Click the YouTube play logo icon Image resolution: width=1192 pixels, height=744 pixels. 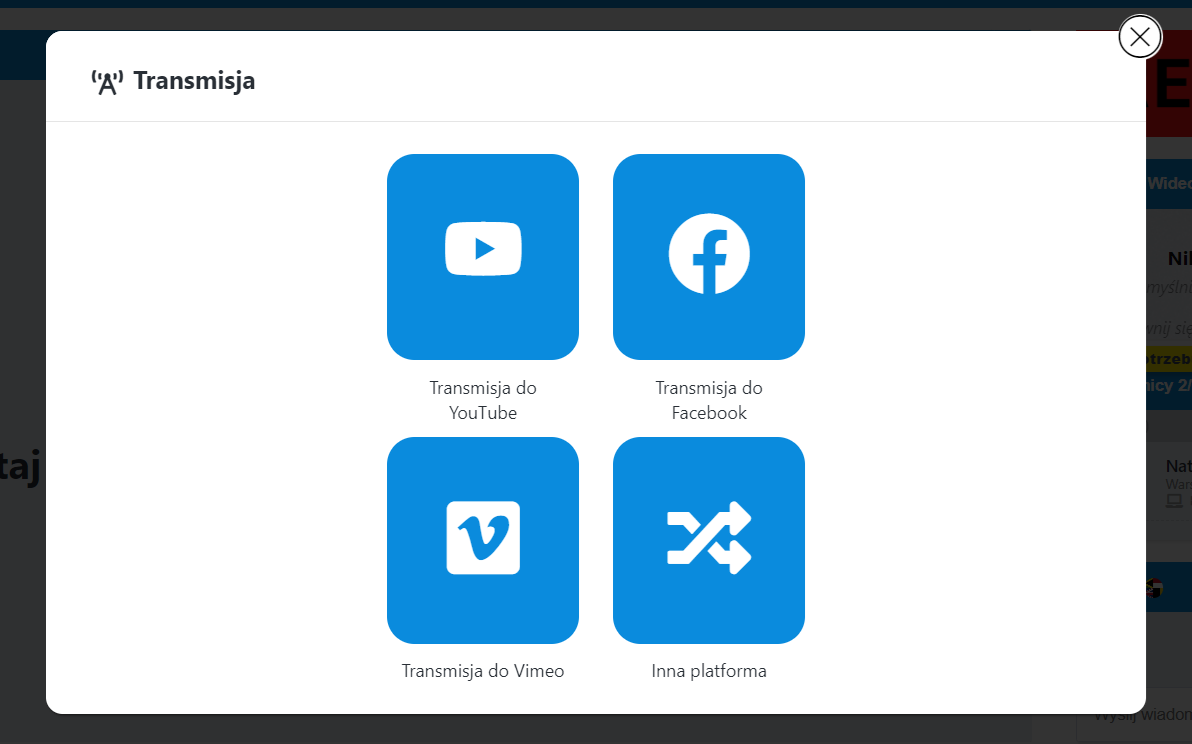coord(483,248)
